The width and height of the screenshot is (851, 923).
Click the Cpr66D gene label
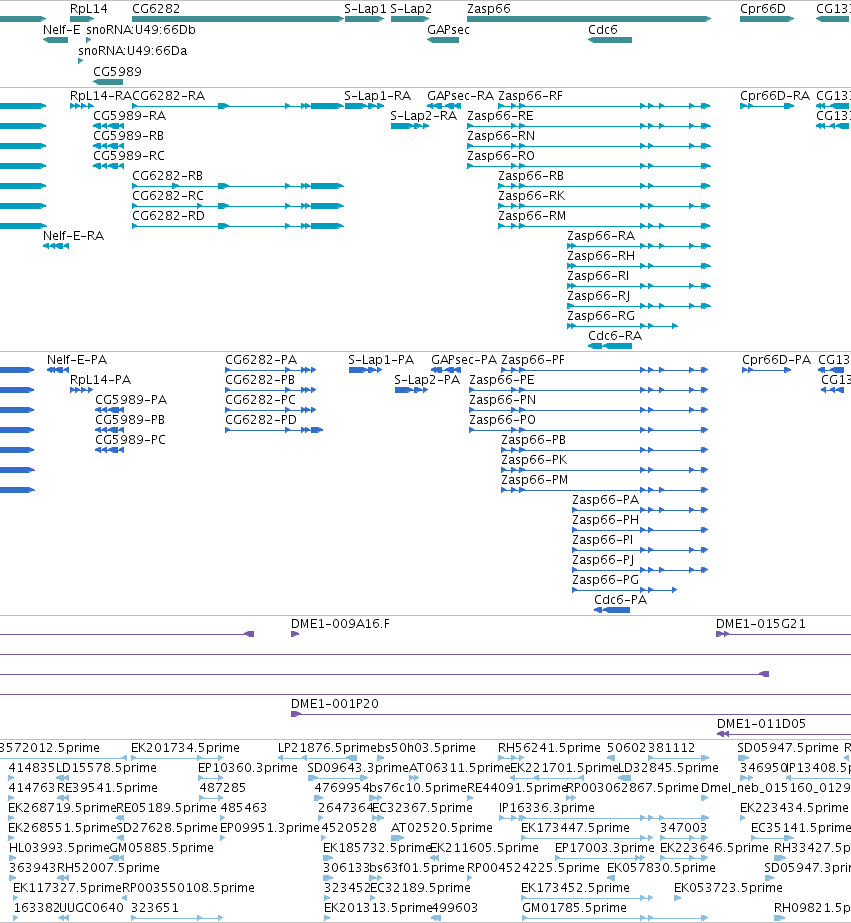coord(763,9)
